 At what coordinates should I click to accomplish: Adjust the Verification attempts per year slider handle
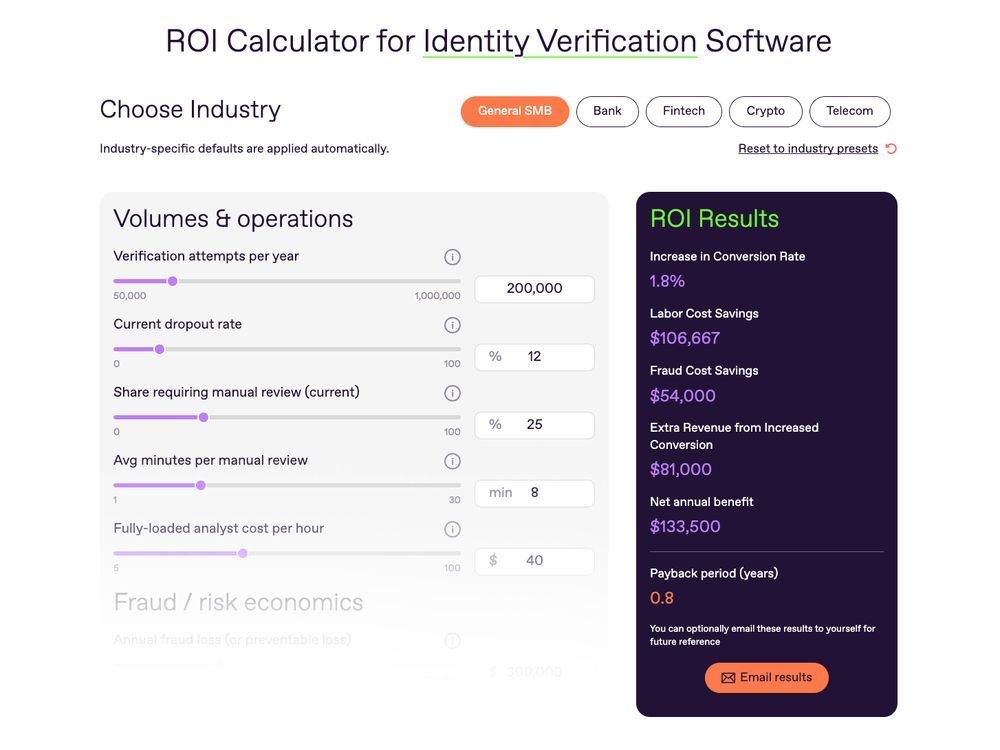pos(172,281)
